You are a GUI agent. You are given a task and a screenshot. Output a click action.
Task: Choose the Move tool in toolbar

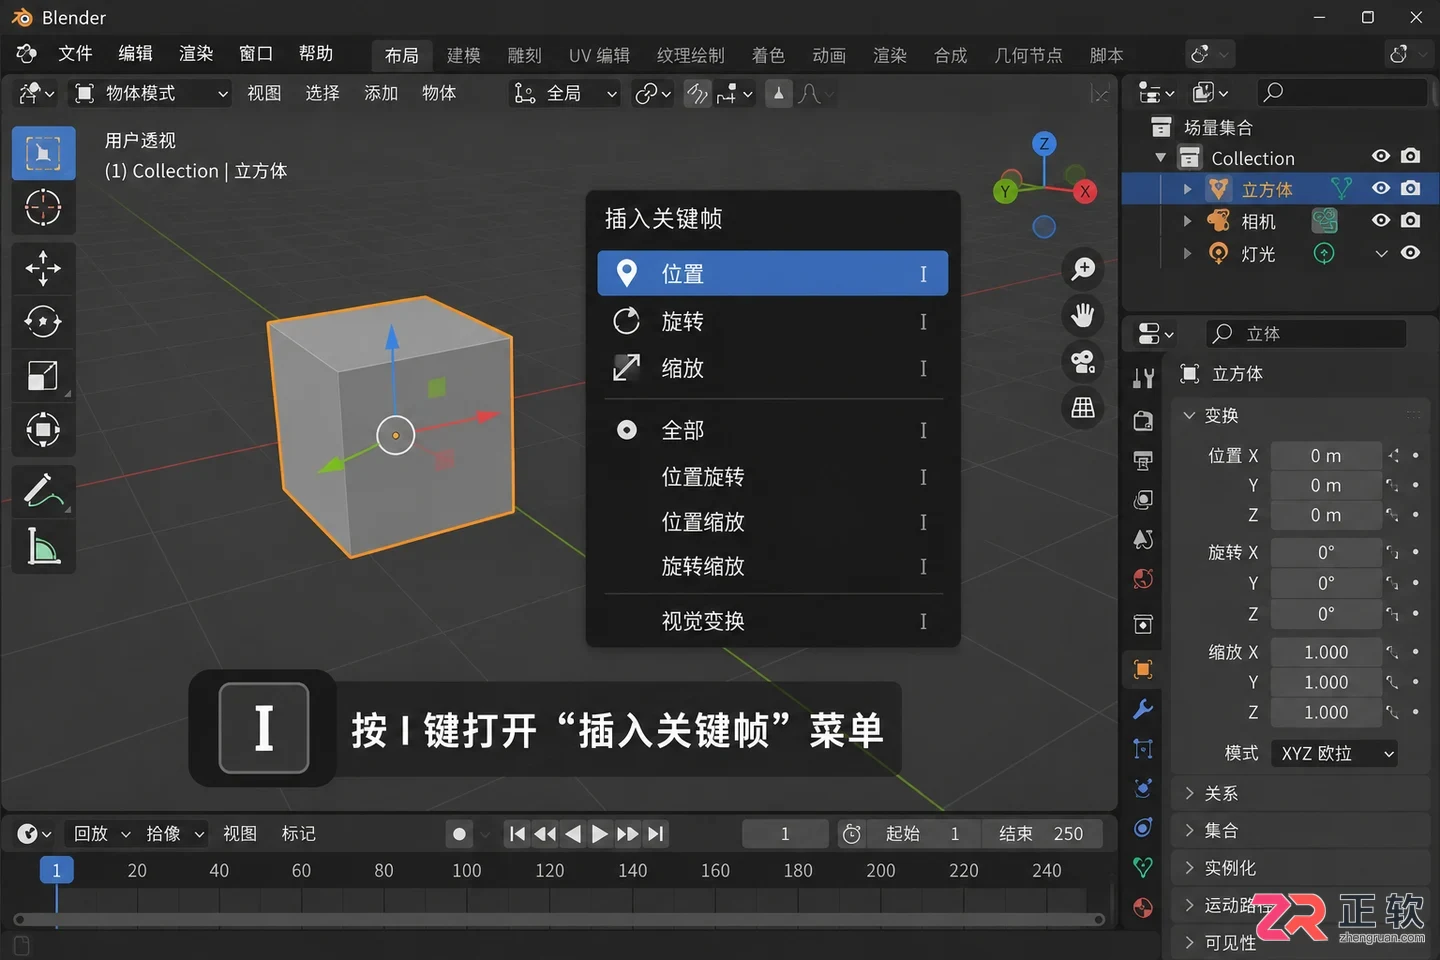point(43,268)
